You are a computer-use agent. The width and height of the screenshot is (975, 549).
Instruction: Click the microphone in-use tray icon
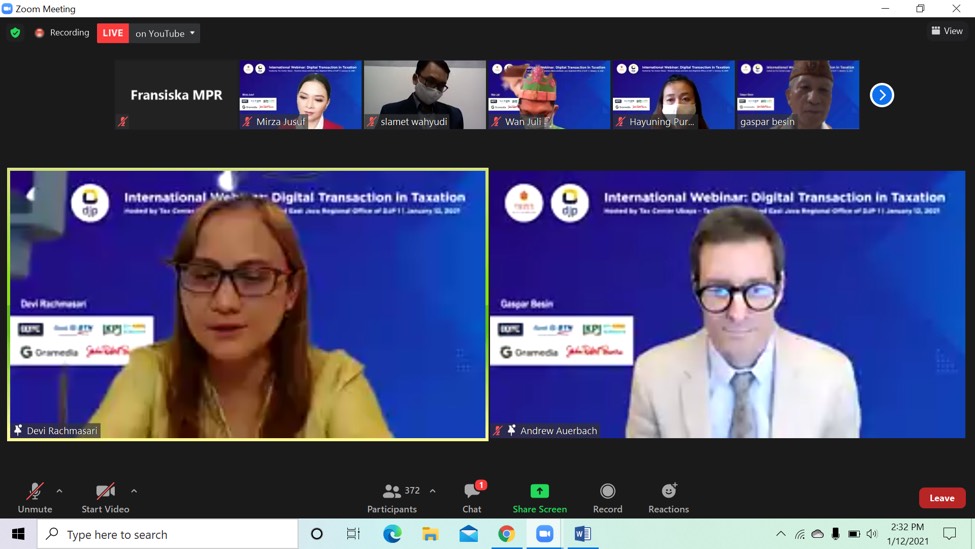(836, 534)
